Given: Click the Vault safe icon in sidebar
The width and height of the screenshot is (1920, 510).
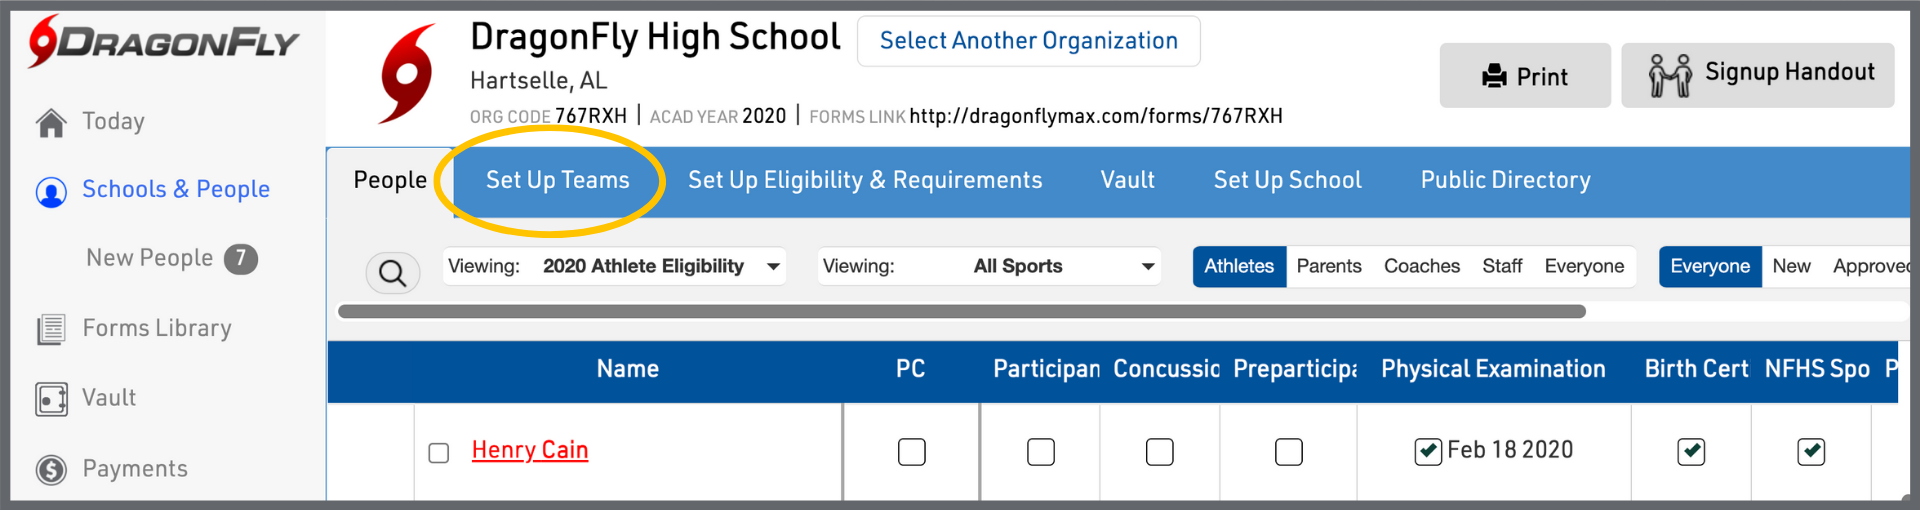Looking at the screenshot, I should pyautogui.click(x=51, y=399).
